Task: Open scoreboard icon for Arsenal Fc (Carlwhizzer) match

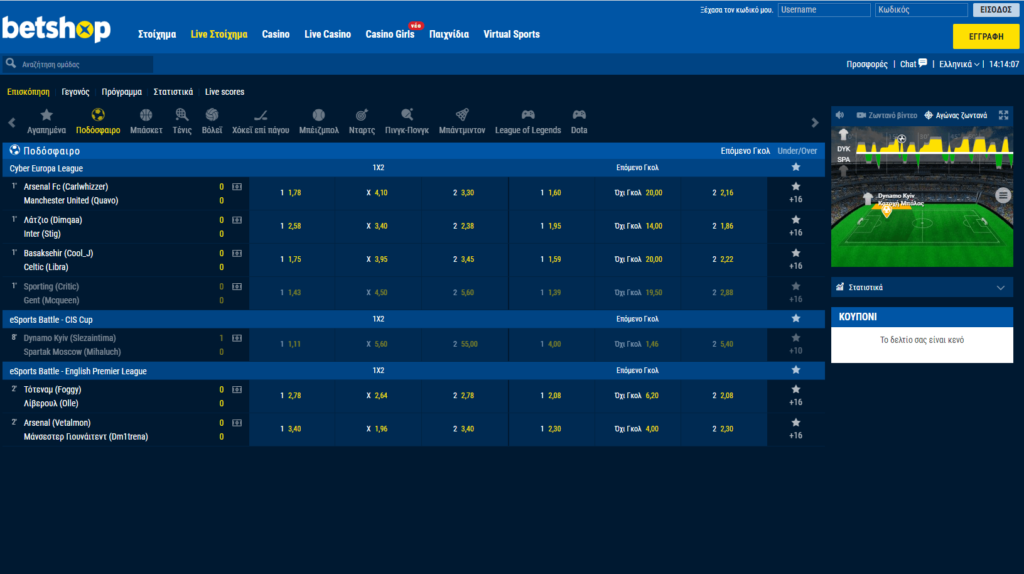Action: [x=237, y=187]
